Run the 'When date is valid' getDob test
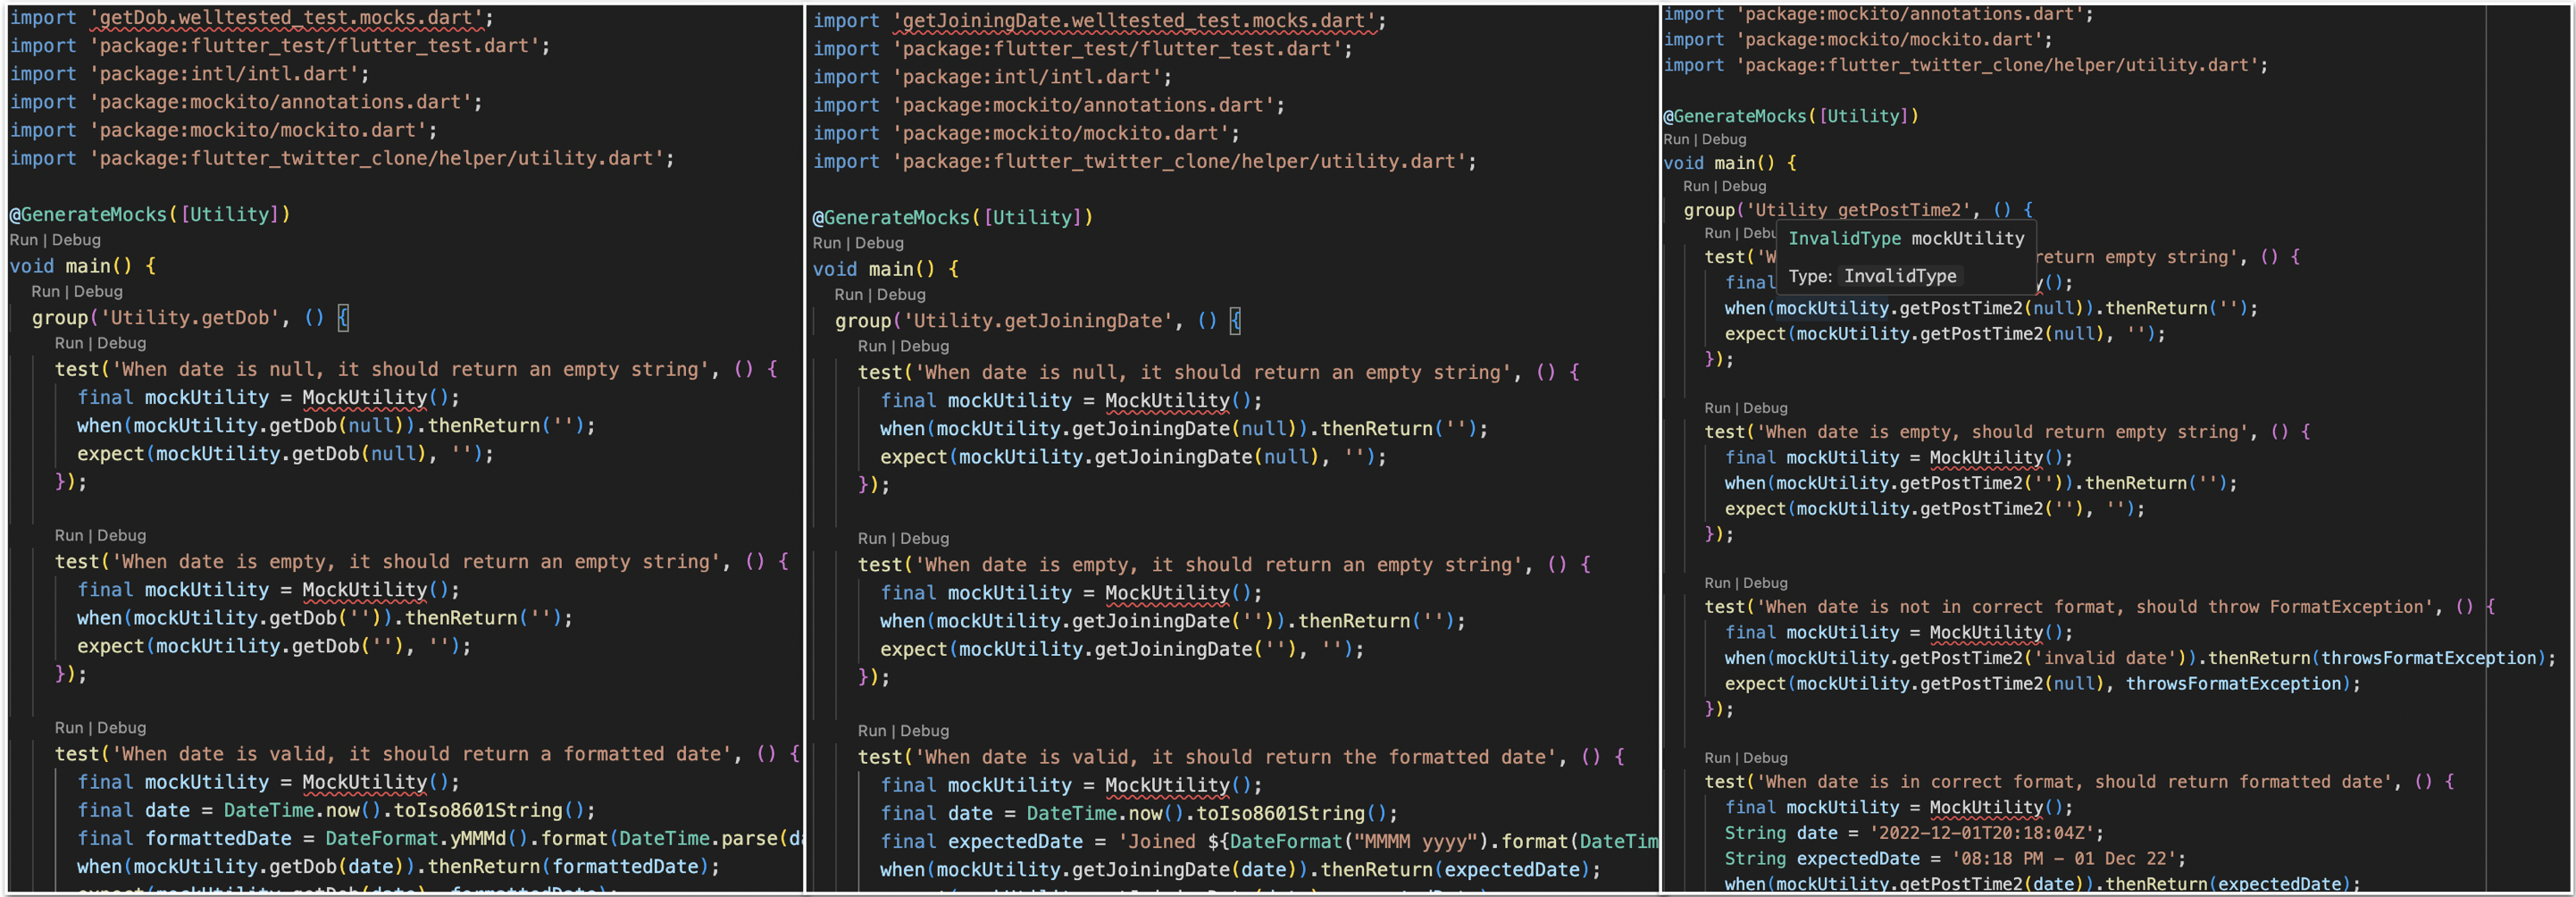This screenshot has width=2576, height=897. [68, 727]
